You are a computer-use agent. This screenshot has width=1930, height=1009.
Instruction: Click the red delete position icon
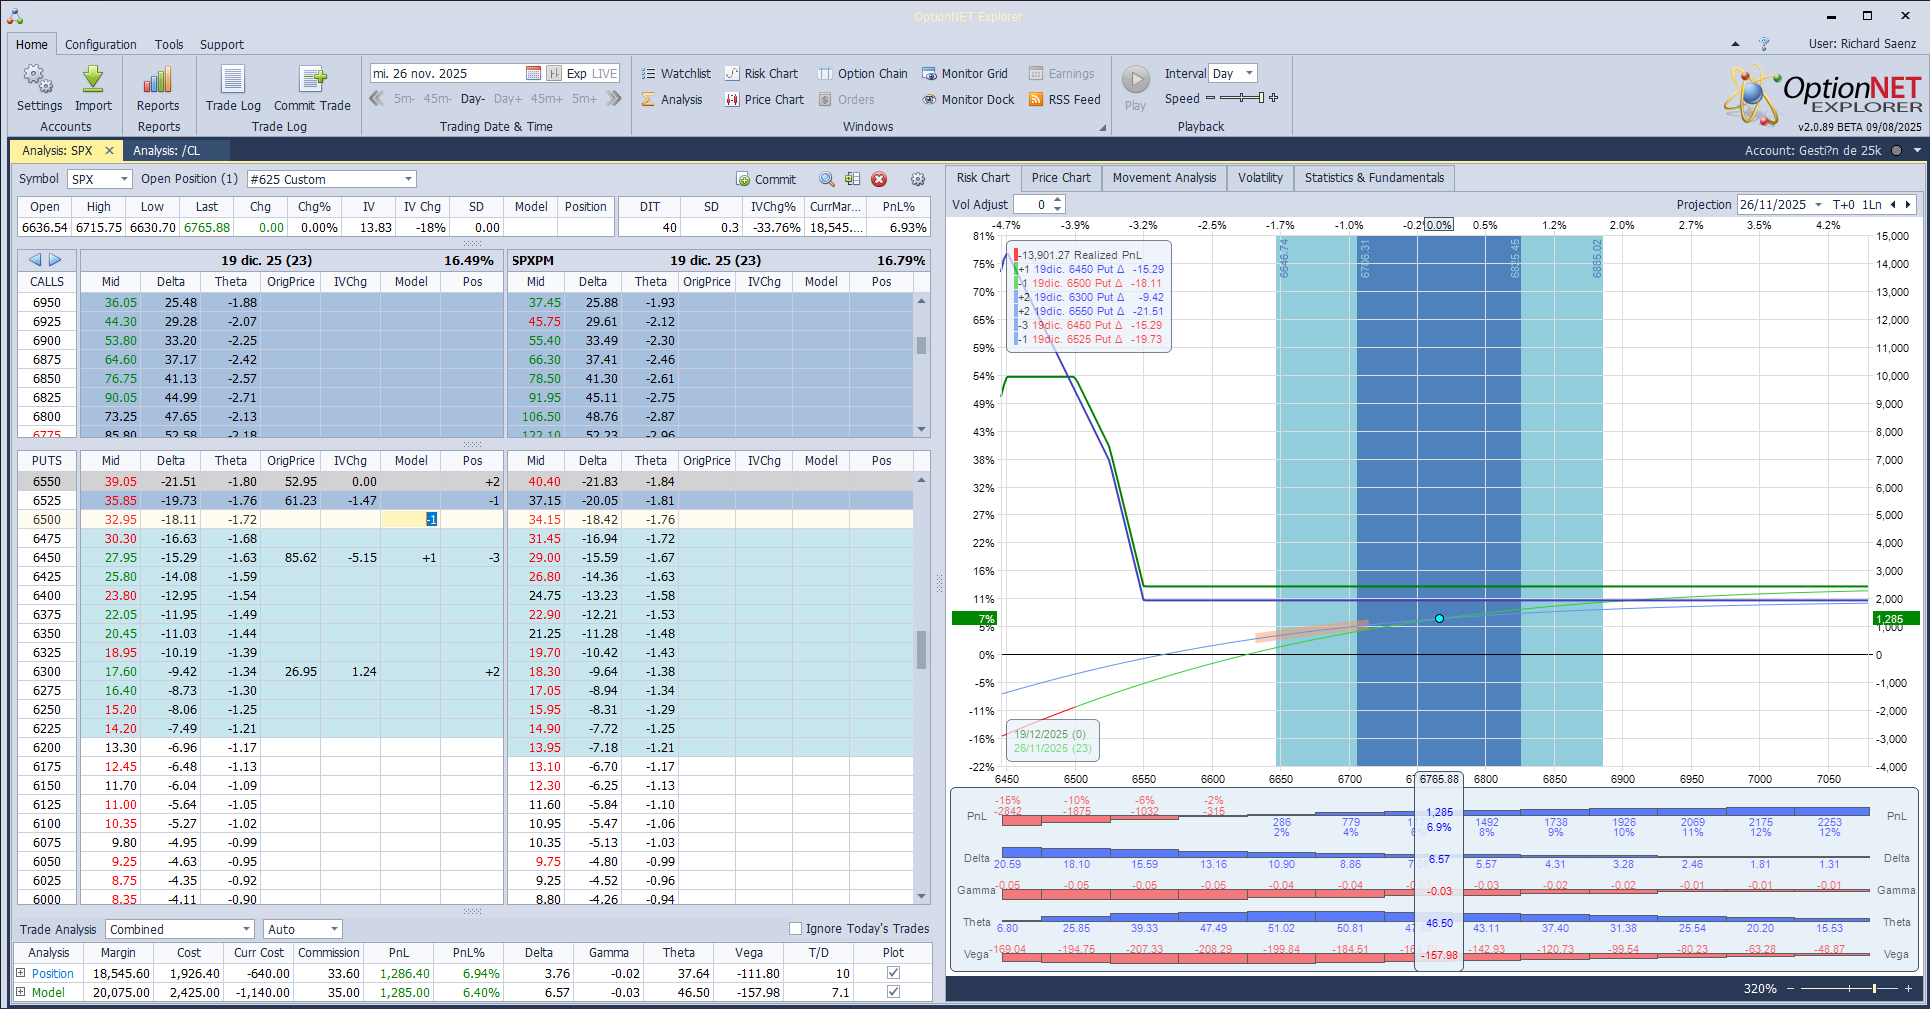pyautogui.click(x=879, y=179)
